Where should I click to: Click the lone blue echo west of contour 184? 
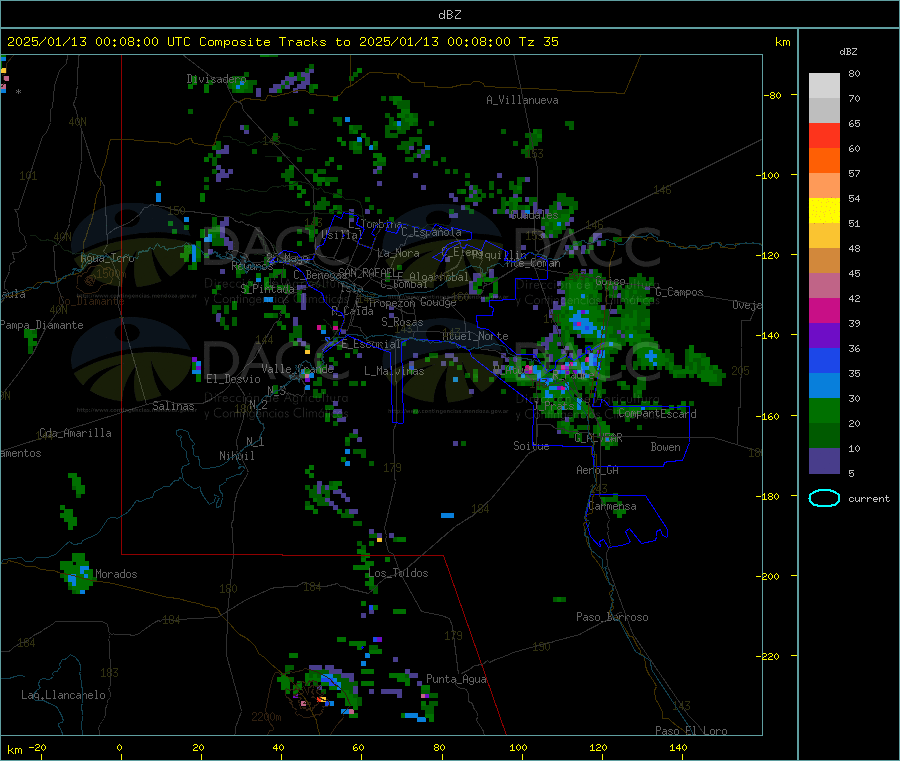click(x=448, y=515)
